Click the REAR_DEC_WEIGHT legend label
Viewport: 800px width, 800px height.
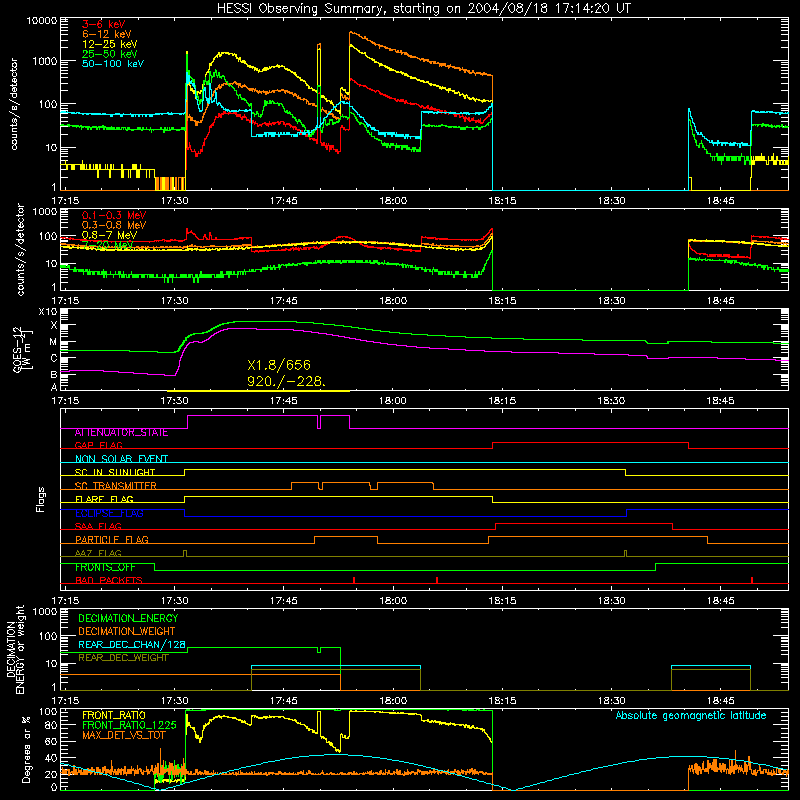[x=123, y=658]
